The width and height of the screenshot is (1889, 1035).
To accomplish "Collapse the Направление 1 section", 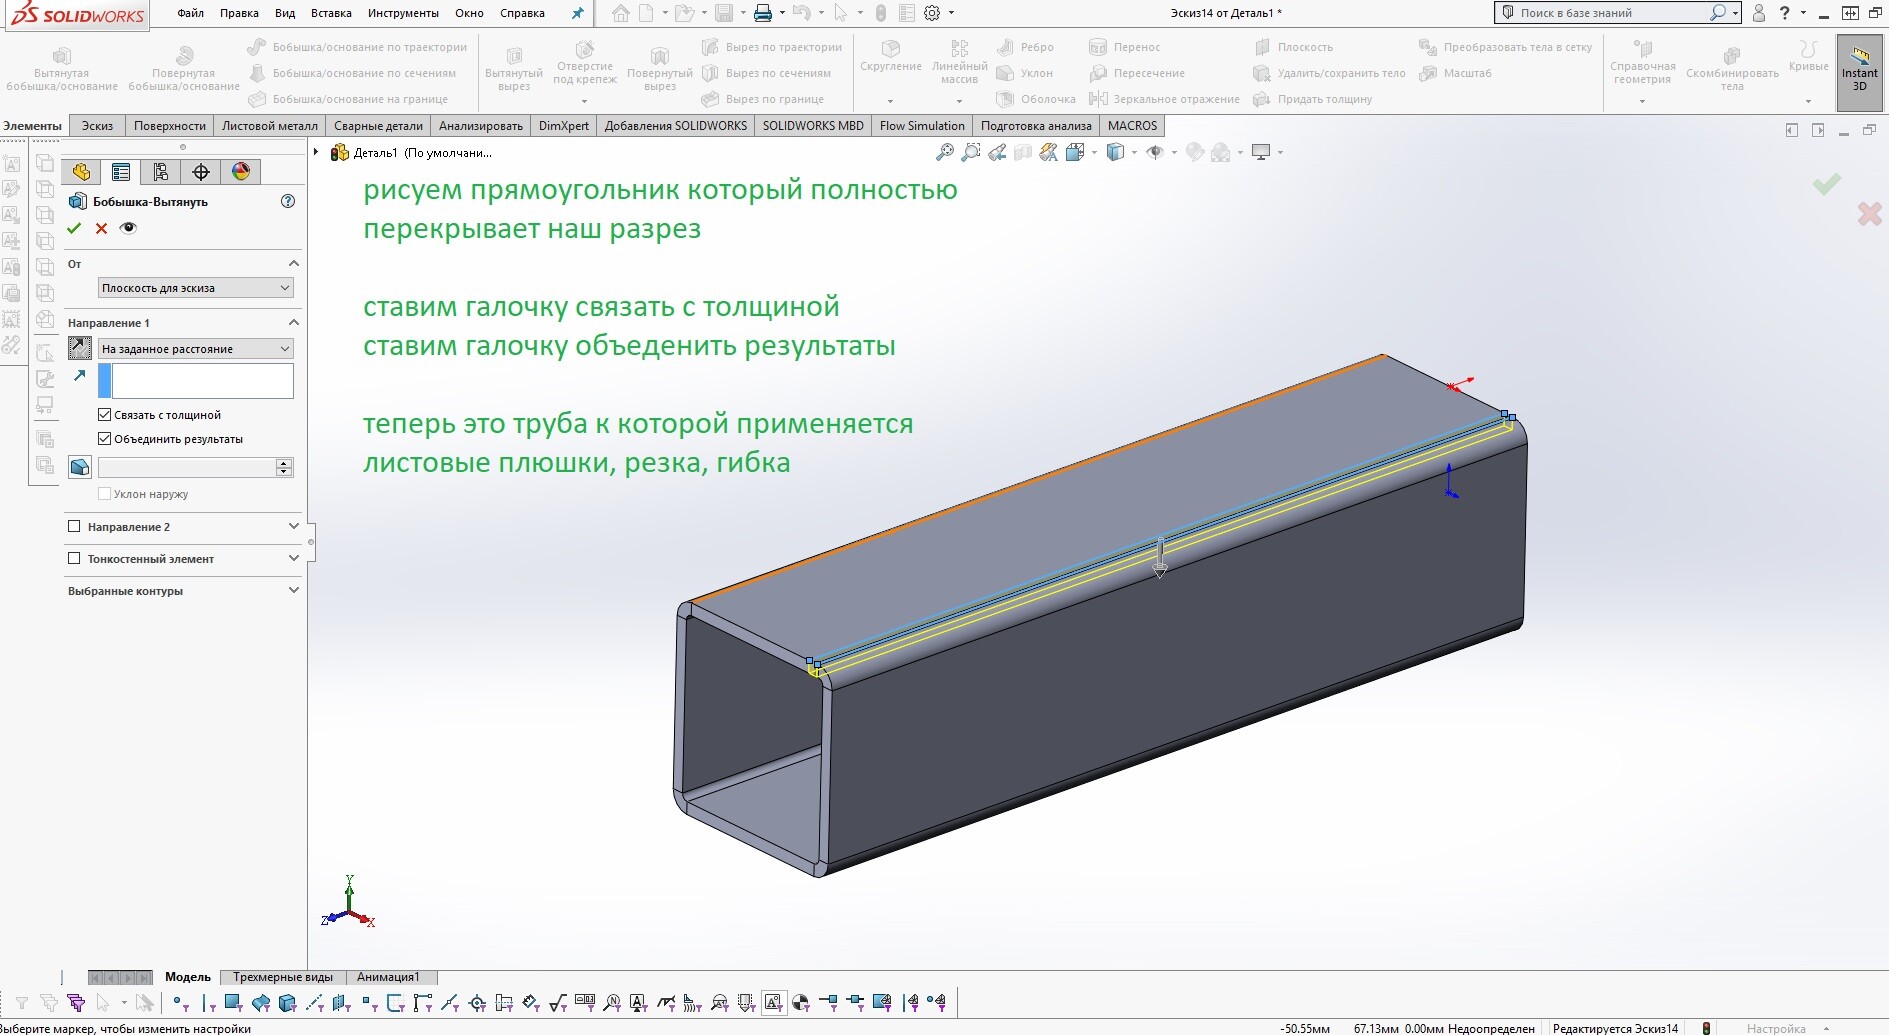I will [x=293, y=322].
